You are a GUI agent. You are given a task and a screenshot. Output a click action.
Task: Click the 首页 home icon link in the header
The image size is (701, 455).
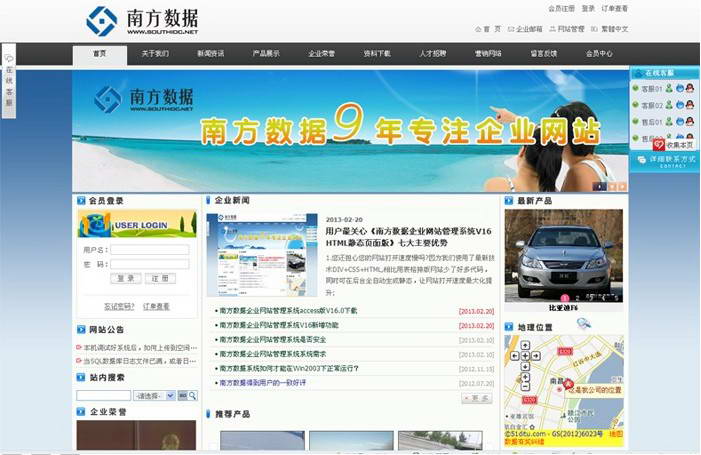pyautogui.click(x=488, y=29)
